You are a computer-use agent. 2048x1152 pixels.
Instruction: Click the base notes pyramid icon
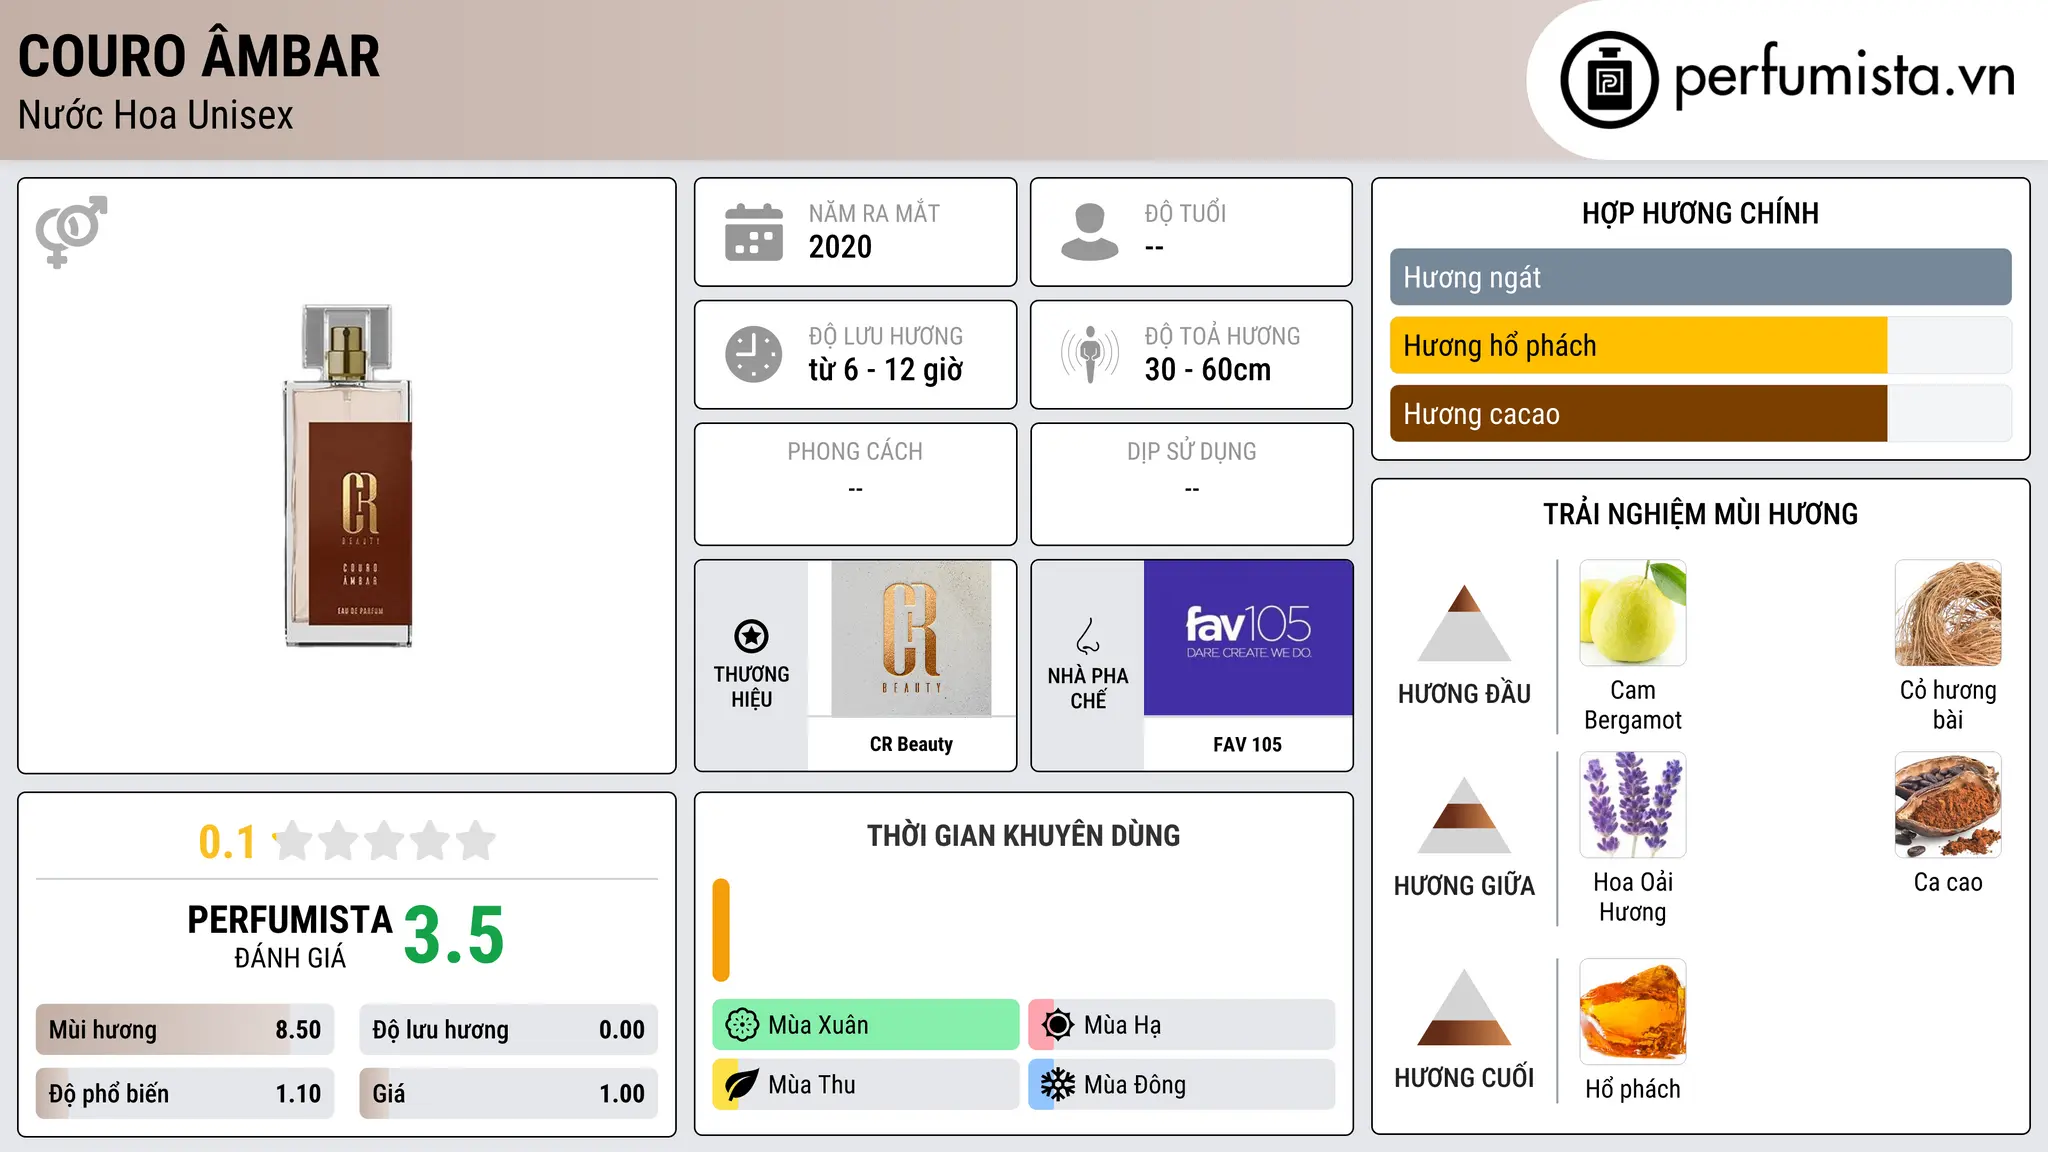tap(1464, 1007)
